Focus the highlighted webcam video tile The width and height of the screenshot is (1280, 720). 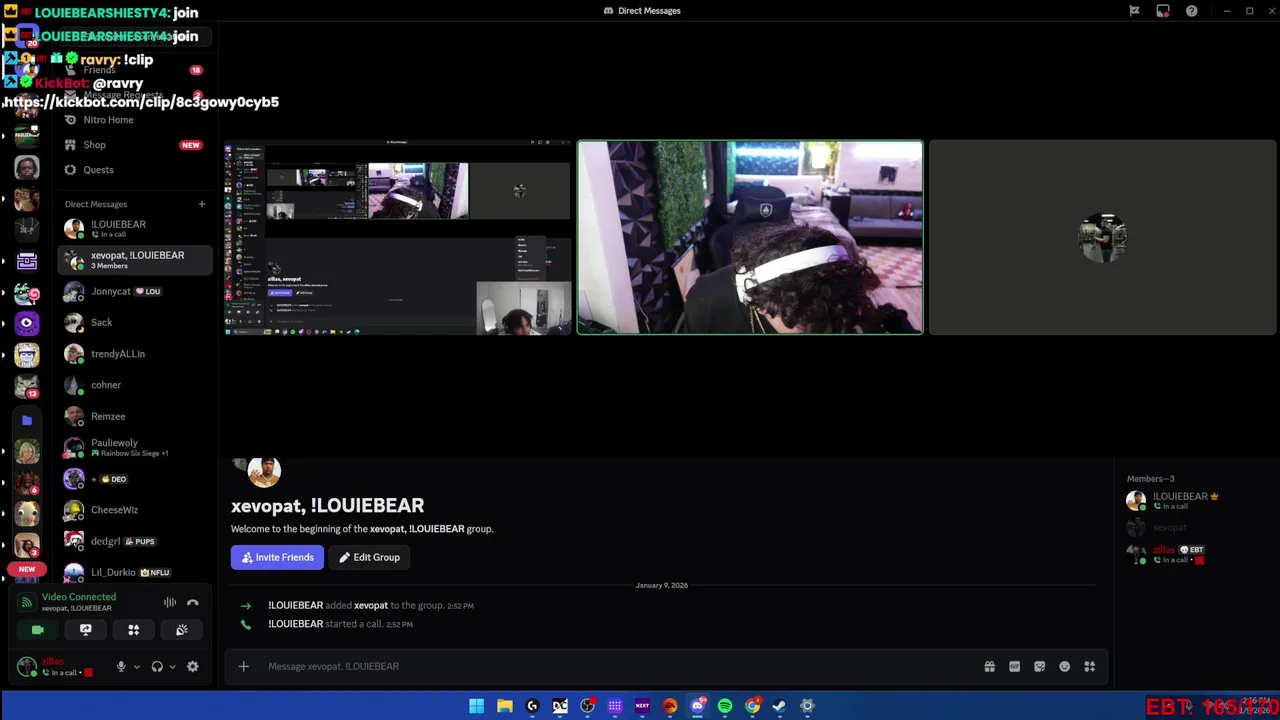[x=750, y=237]
